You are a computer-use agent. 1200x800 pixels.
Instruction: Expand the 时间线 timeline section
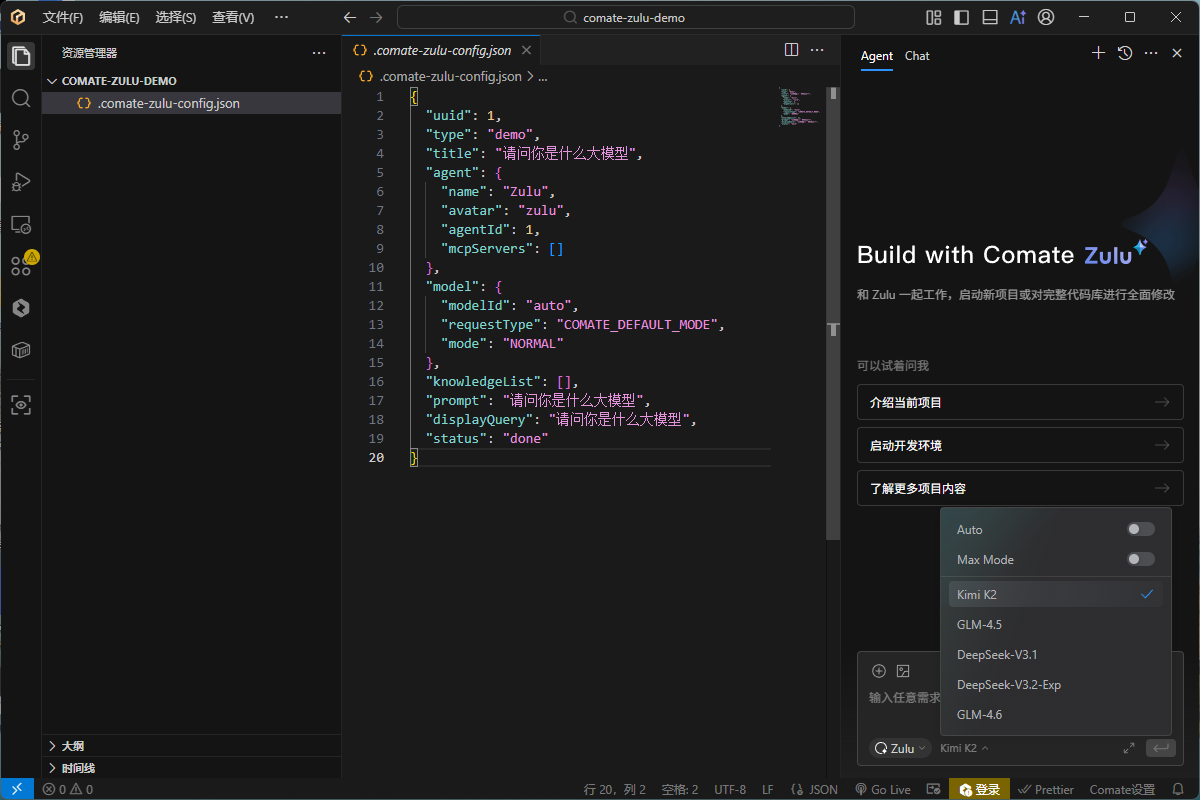click(x=191, y=768)
